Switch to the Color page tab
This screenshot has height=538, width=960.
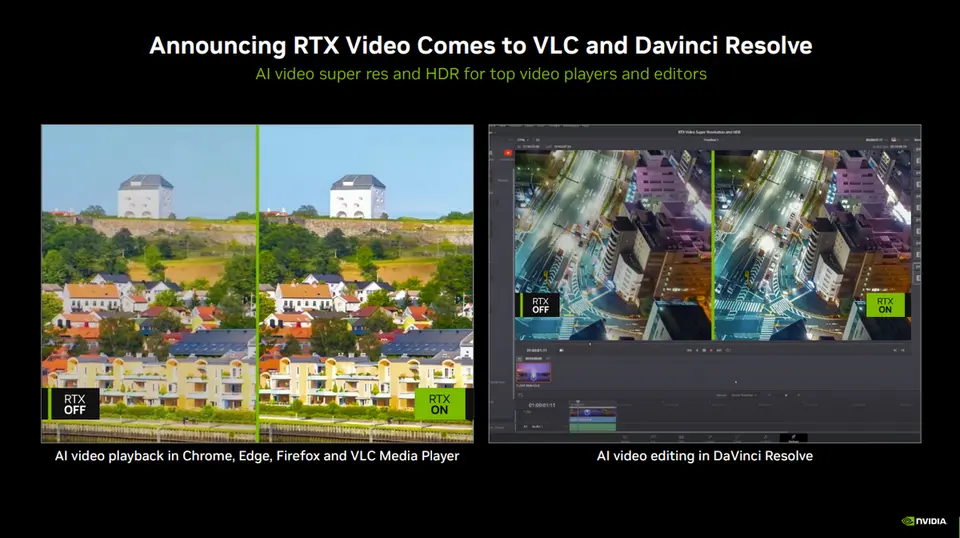pos(737,438)
